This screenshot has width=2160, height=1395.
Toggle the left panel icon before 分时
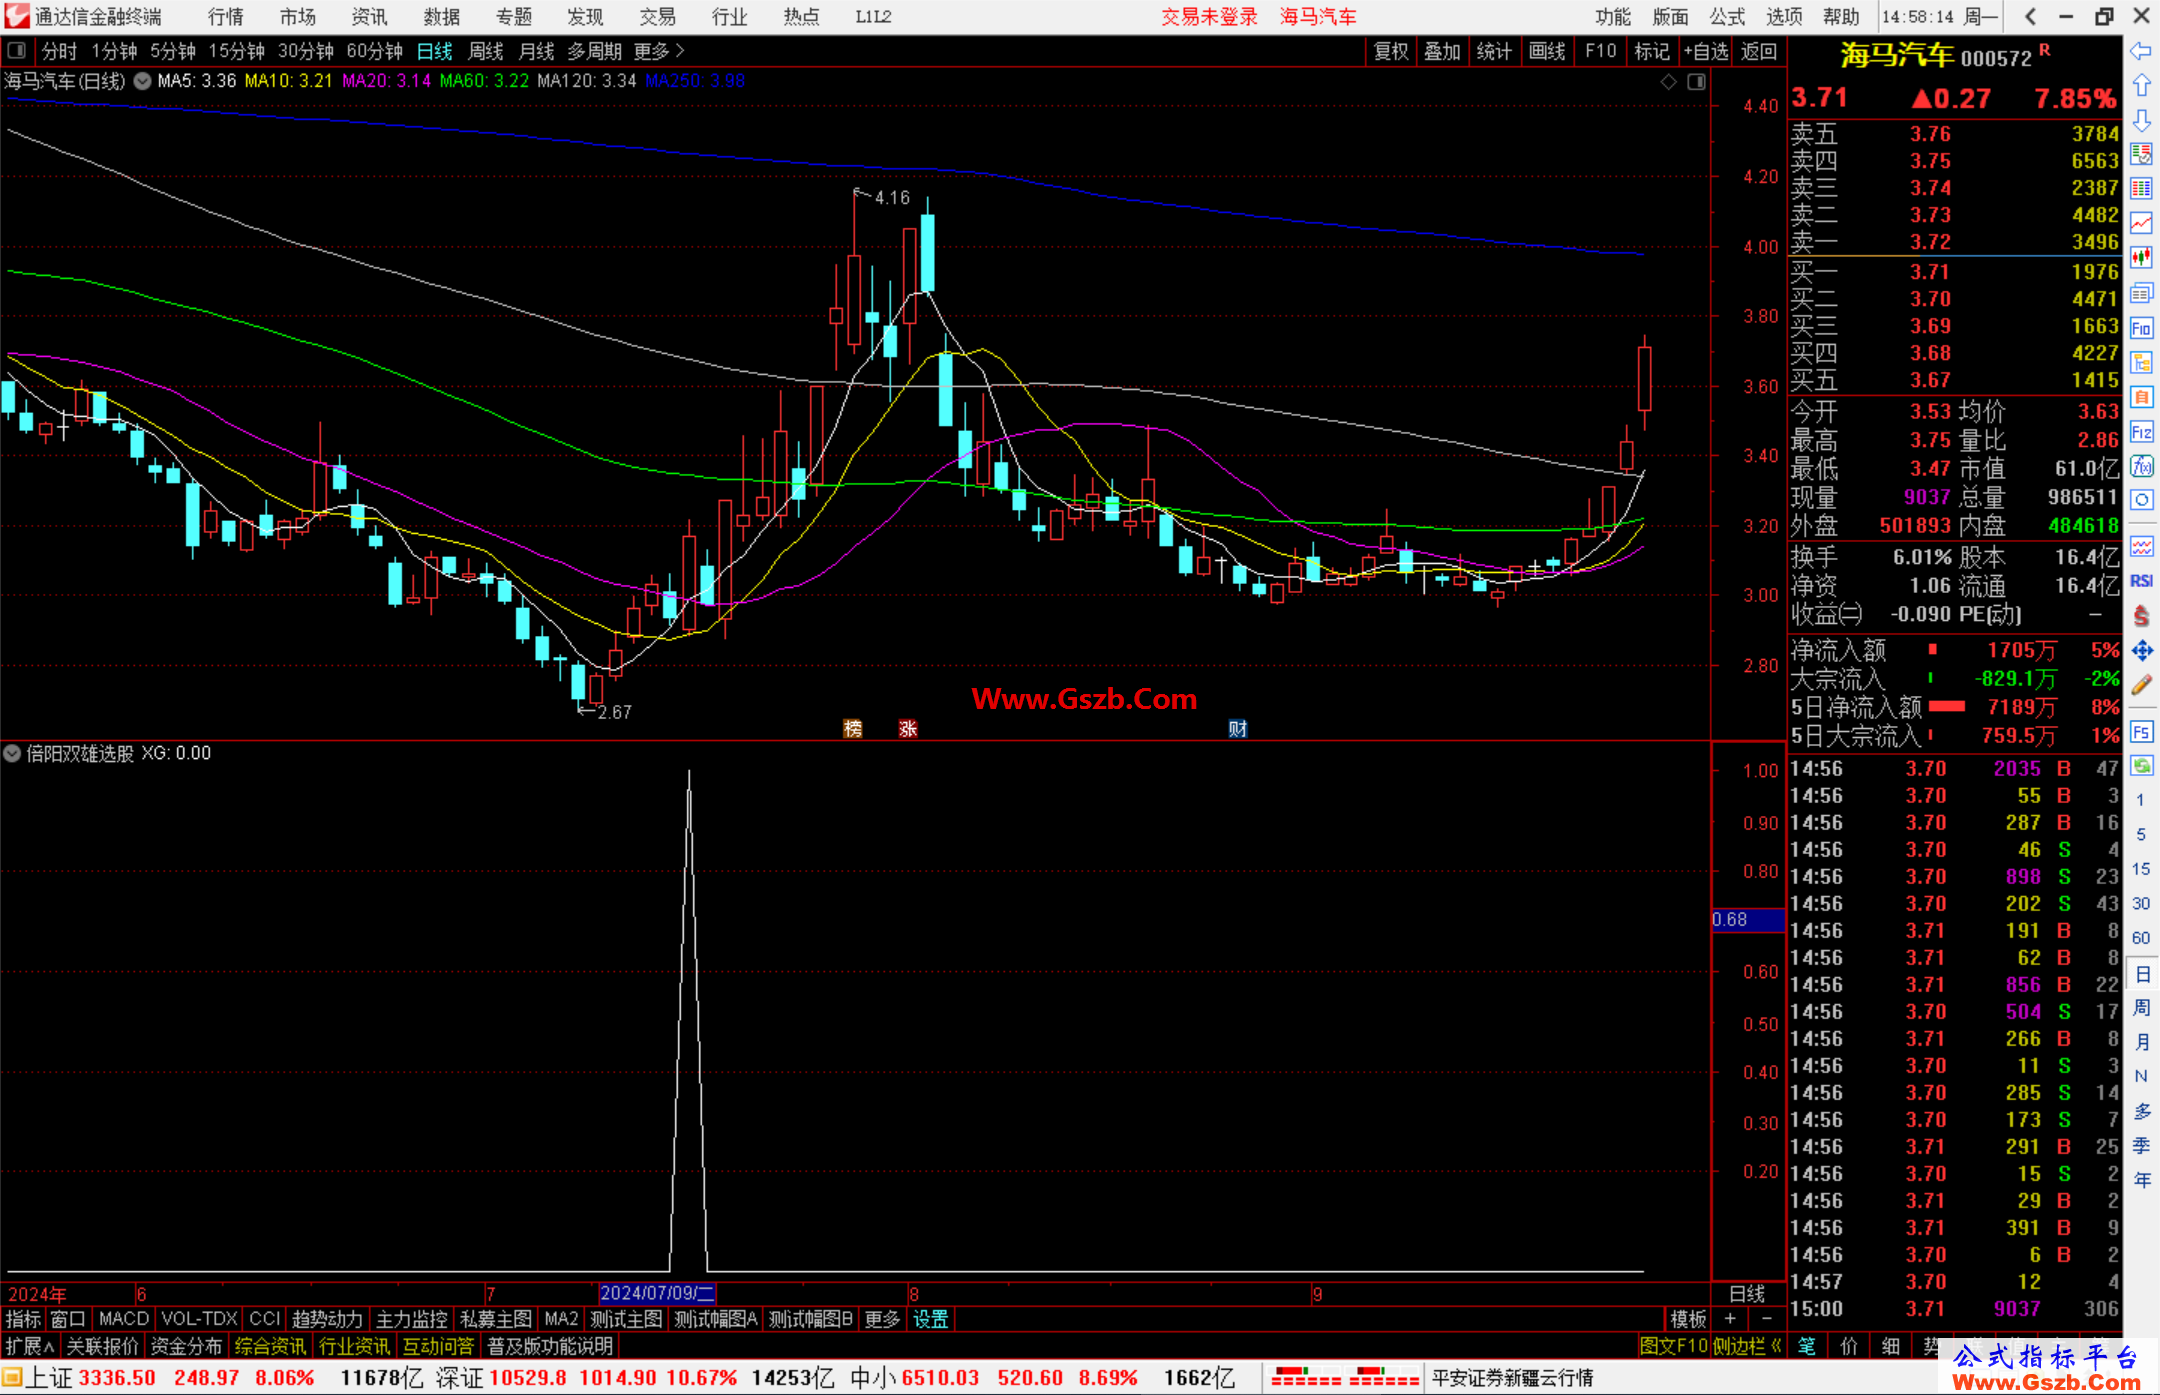point(16,51)
